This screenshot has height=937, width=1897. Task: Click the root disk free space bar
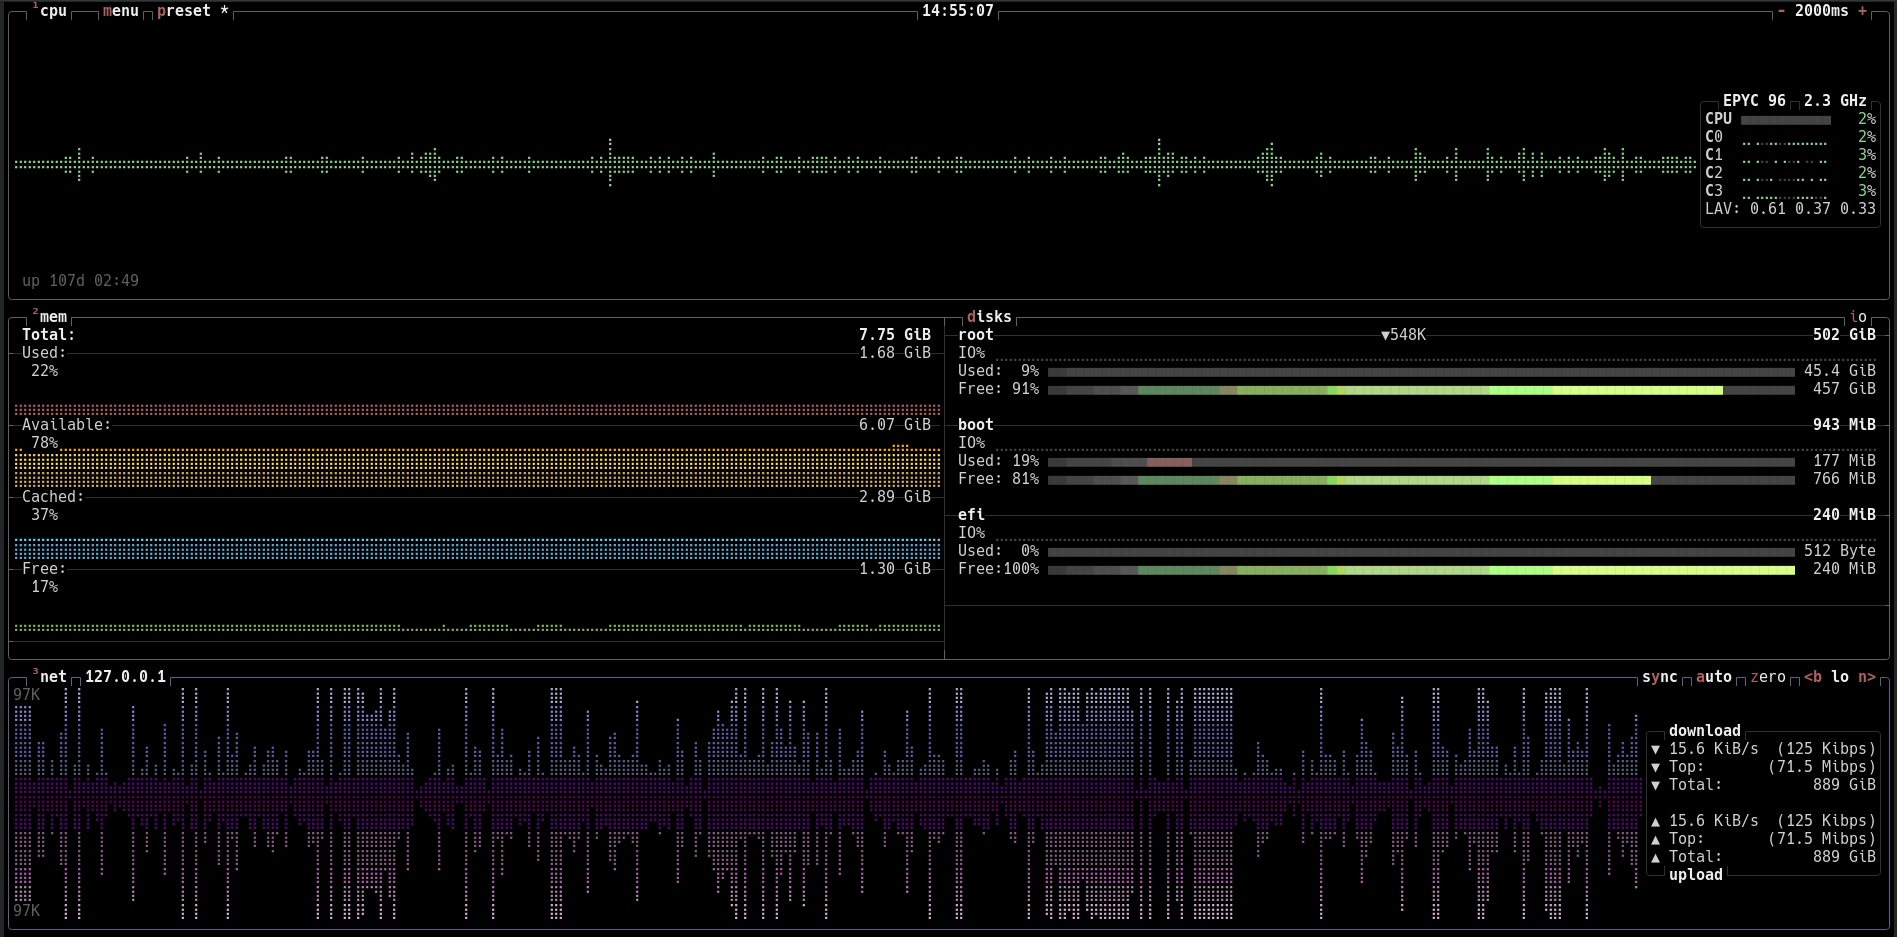point(1420,390)
